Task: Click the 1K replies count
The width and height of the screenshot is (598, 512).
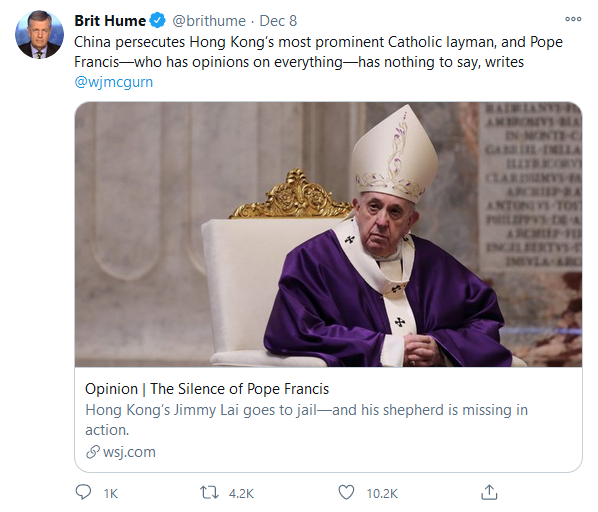Action: pos(111,494)
